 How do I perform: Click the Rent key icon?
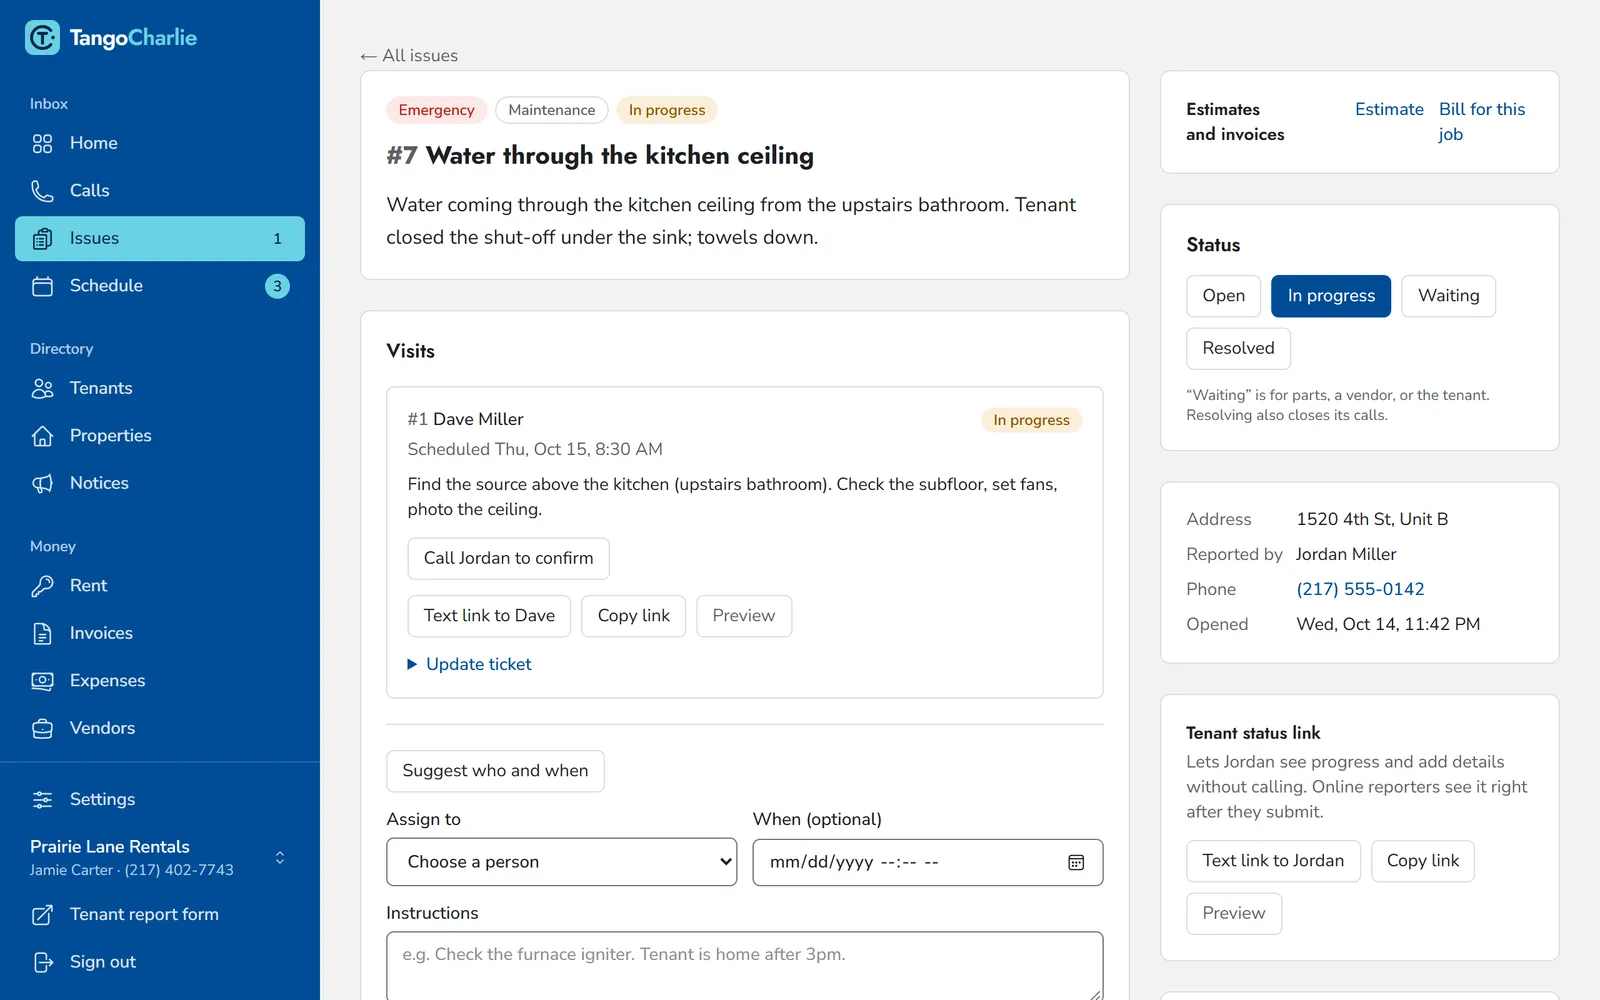point(42,586)
